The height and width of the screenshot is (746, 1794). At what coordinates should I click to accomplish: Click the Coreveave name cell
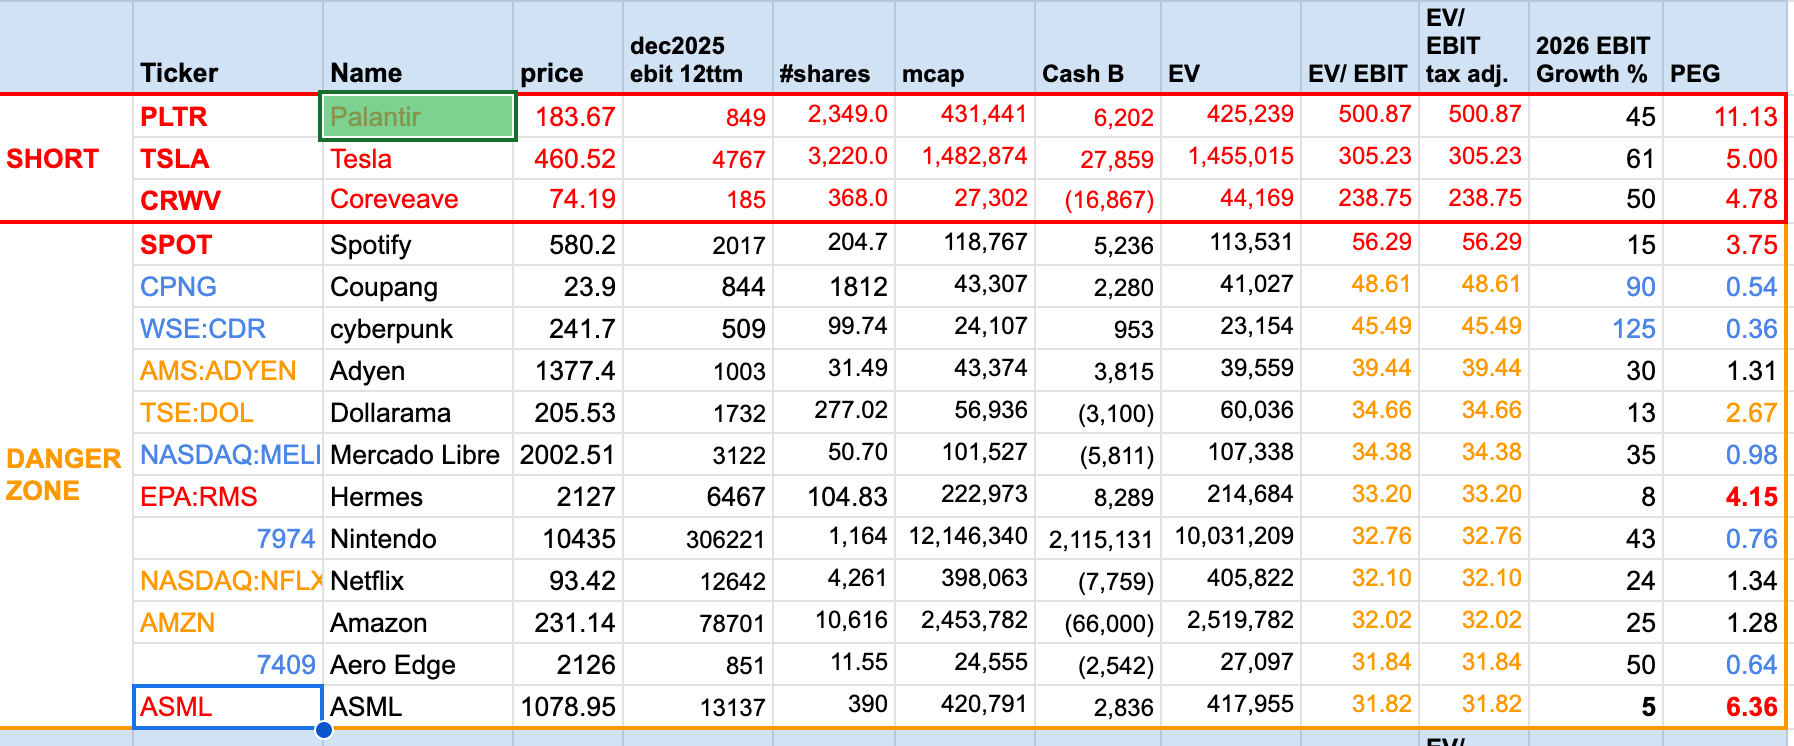418,200
